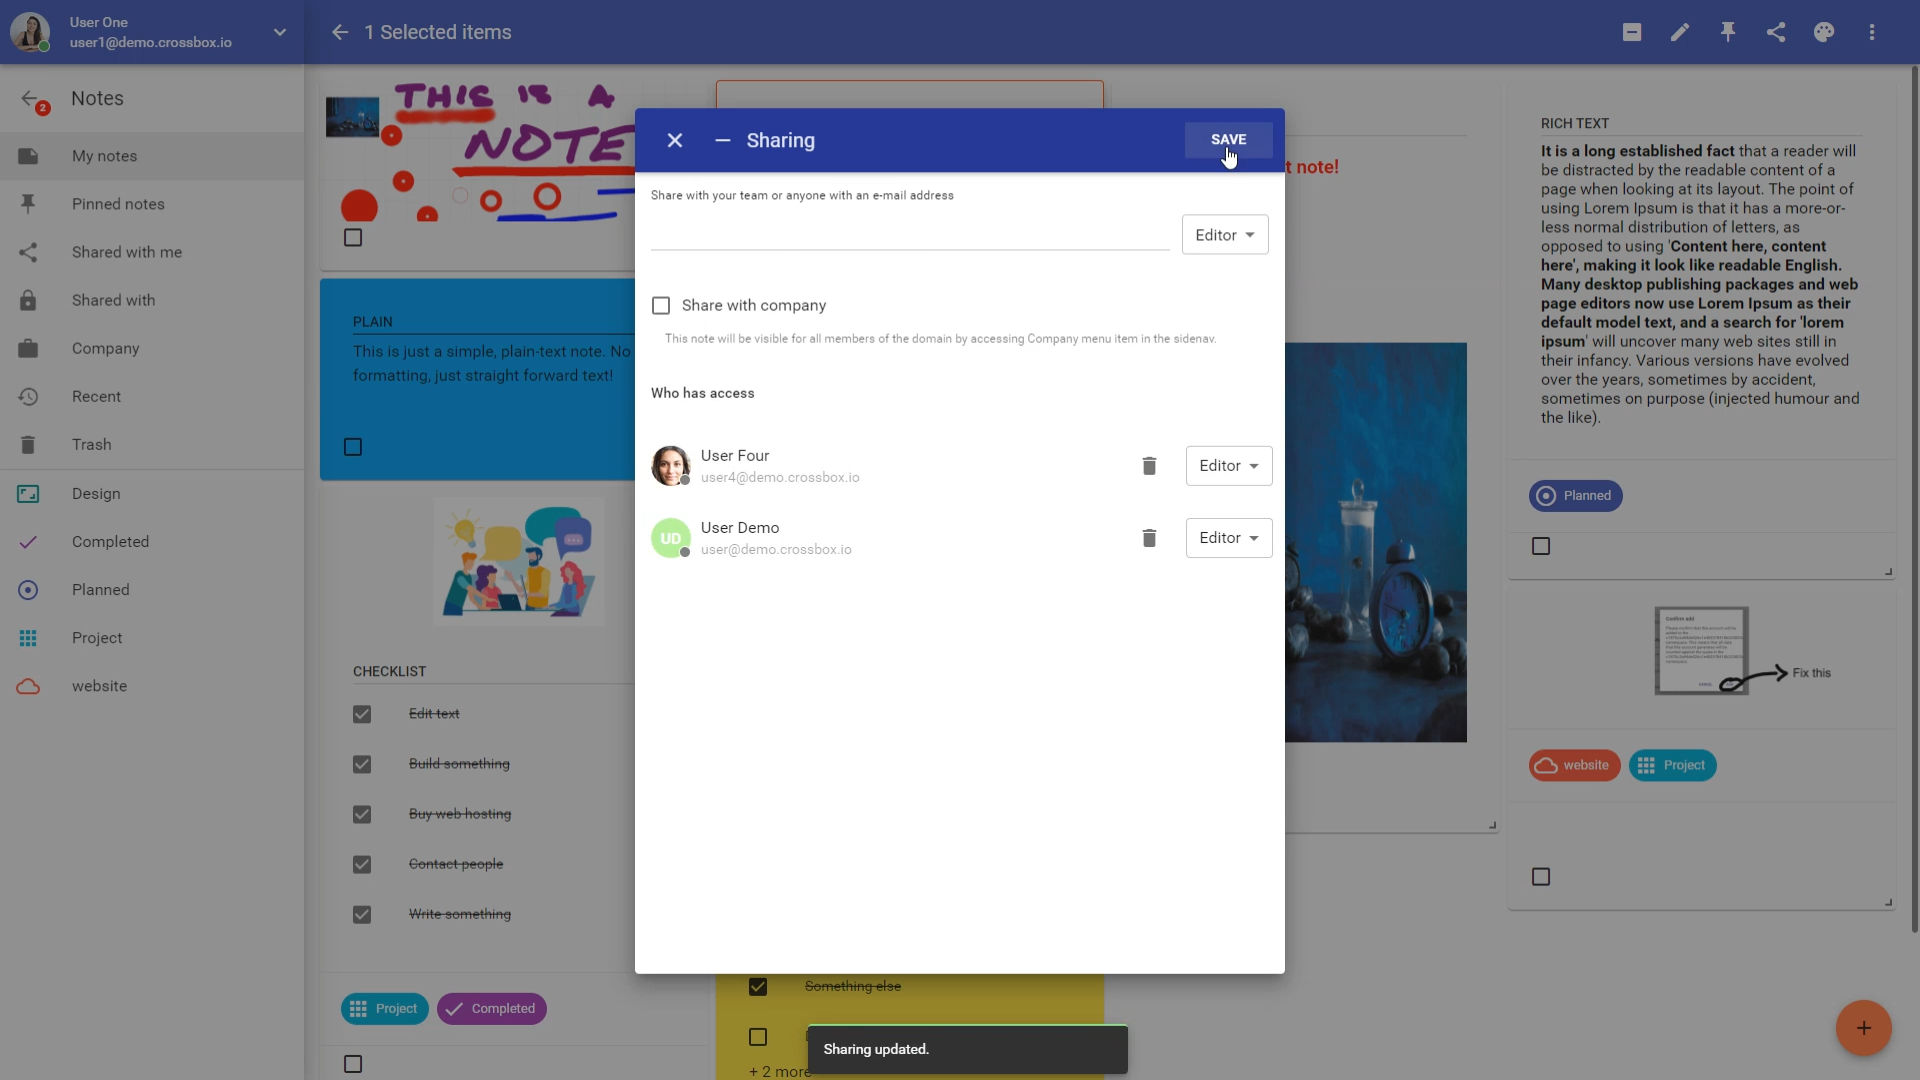Click the orange add note plus button
The image size is (1920, 1080).
[x=1863, y=1028]
